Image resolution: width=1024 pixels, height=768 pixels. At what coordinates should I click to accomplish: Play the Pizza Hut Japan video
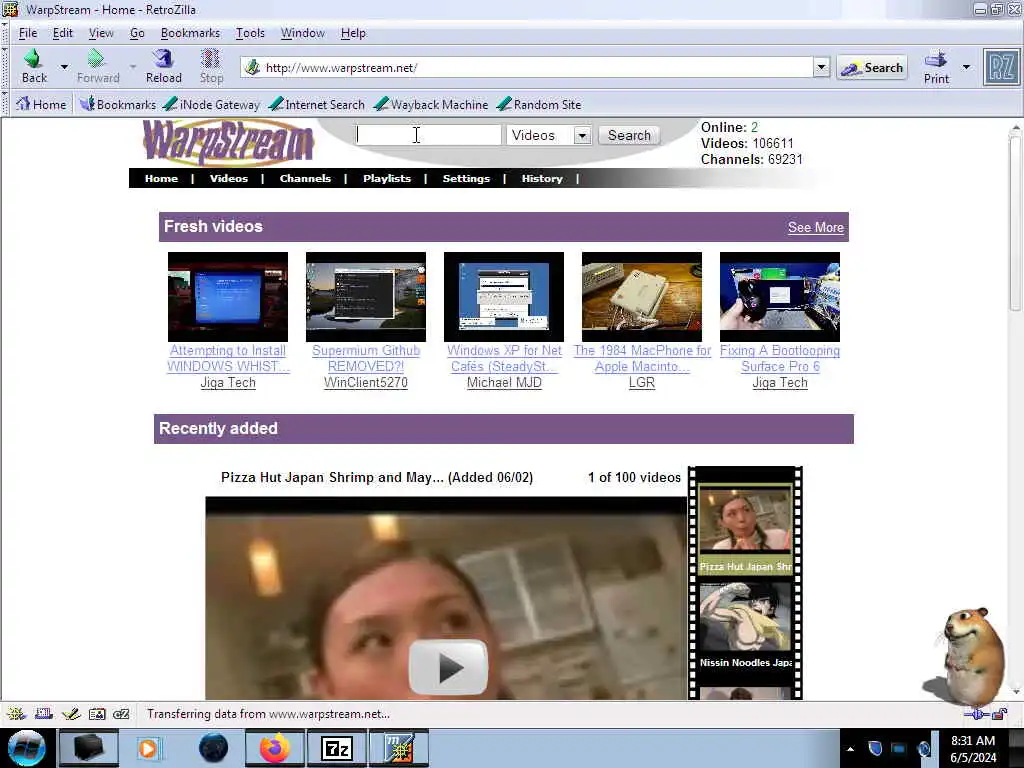pos(448,667)
